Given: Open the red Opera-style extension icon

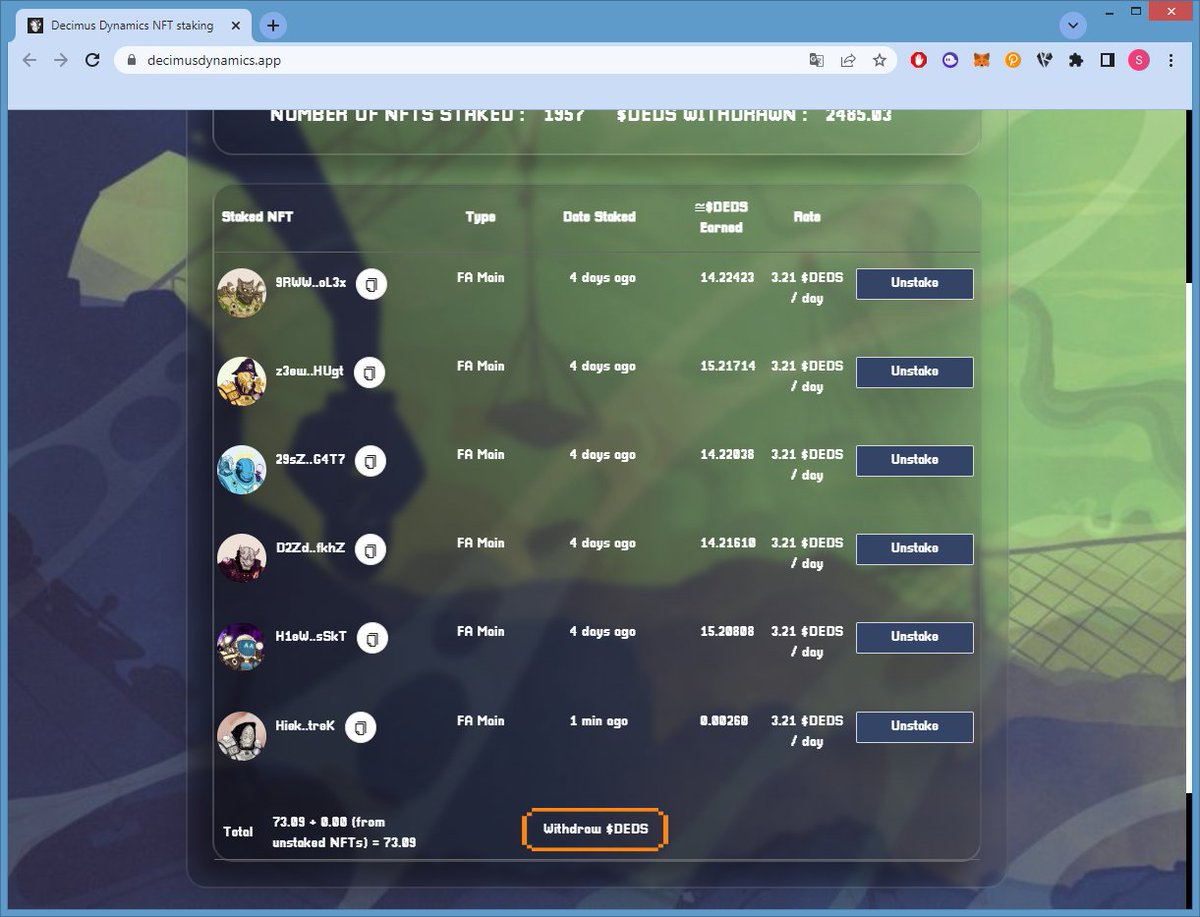Looking at the screenshot, I should pos(918,60).
